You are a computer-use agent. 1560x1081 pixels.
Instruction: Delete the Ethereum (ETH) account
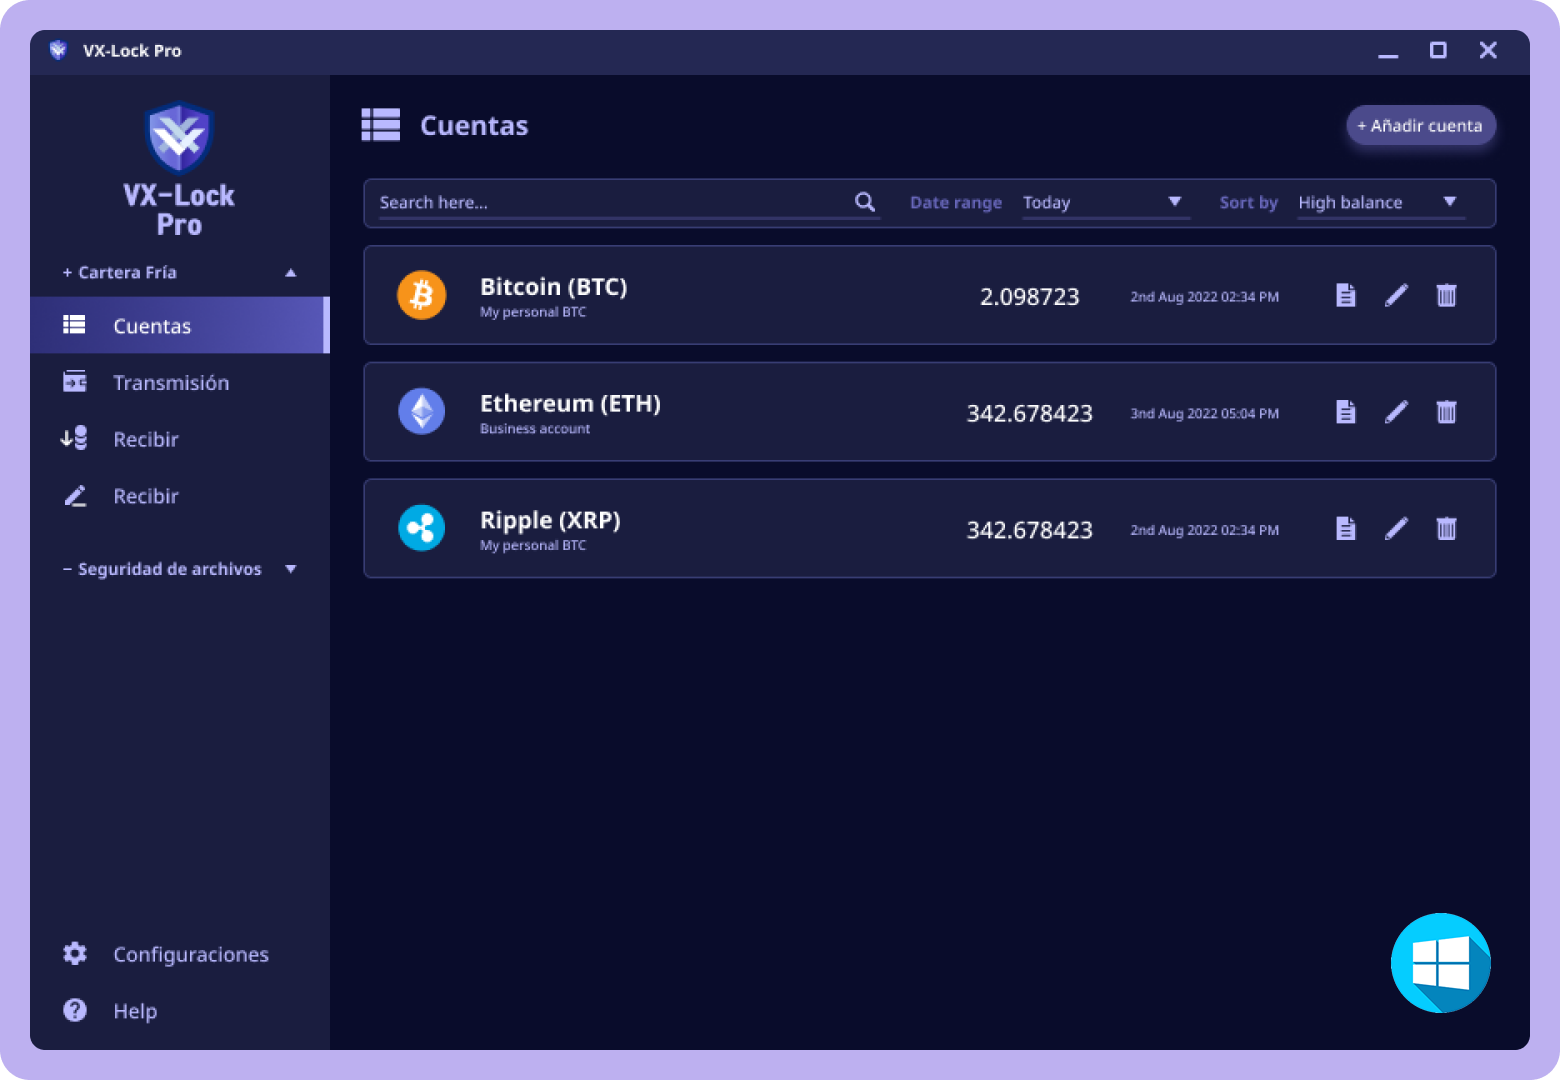tap(1446, 412)
